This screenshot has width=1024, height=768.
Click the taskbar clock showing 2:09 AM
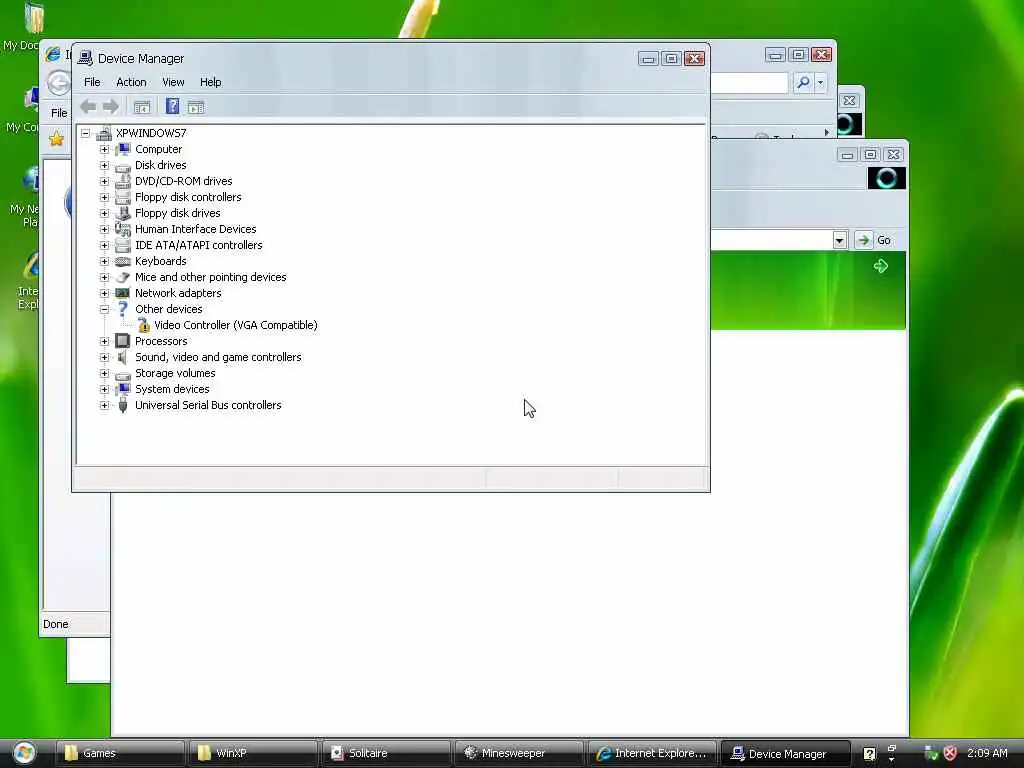[987, 753]
